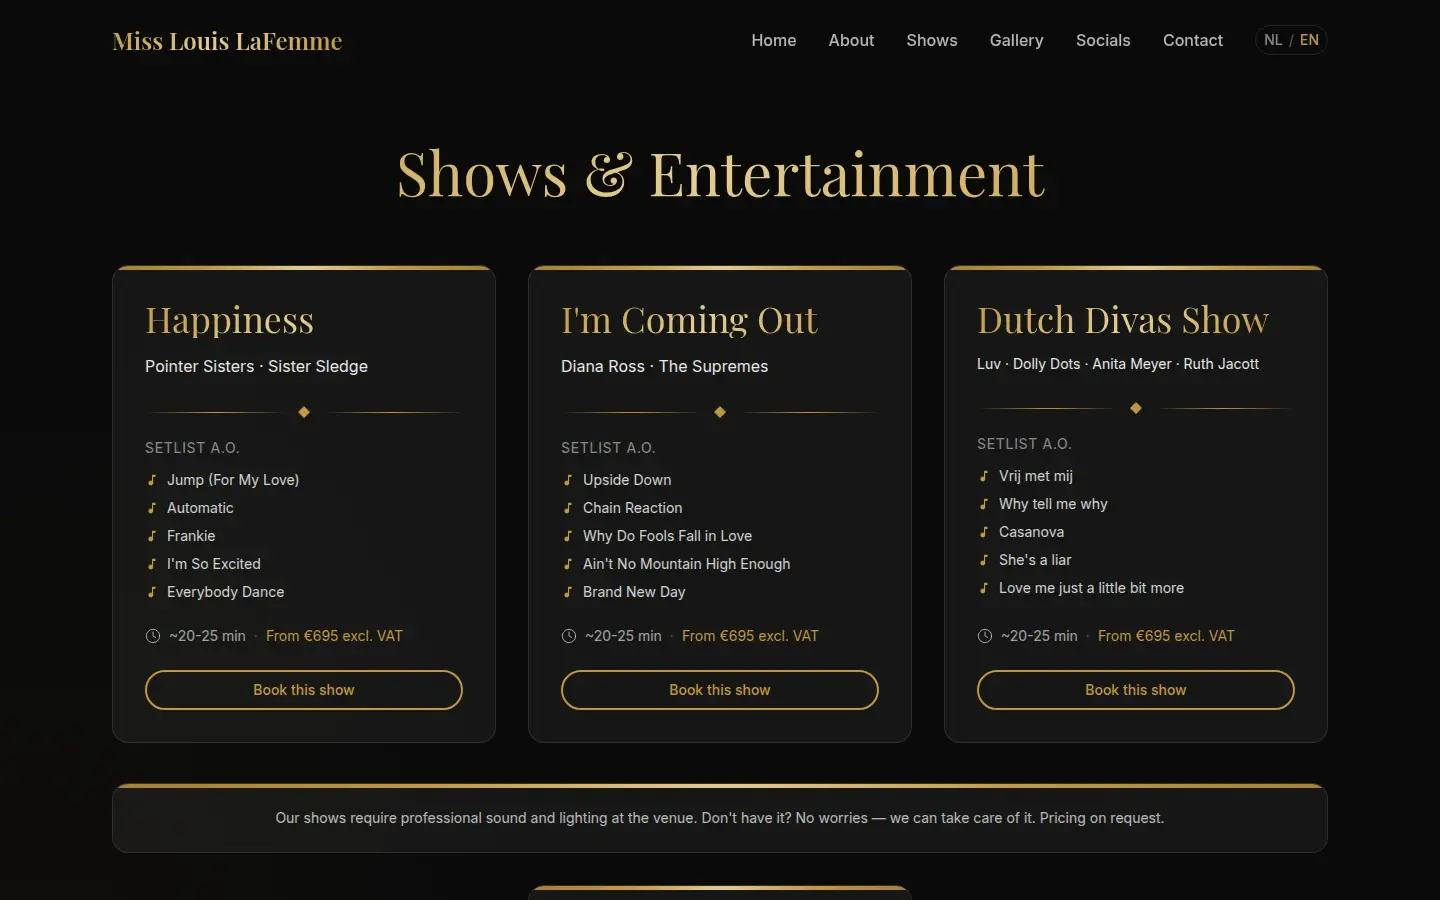The width and height of the screenshot is (1440, 900).
Task: Click the Diana Ross · The Supremes subtitle
Action: pyautogui.click(x=664, y=366)
